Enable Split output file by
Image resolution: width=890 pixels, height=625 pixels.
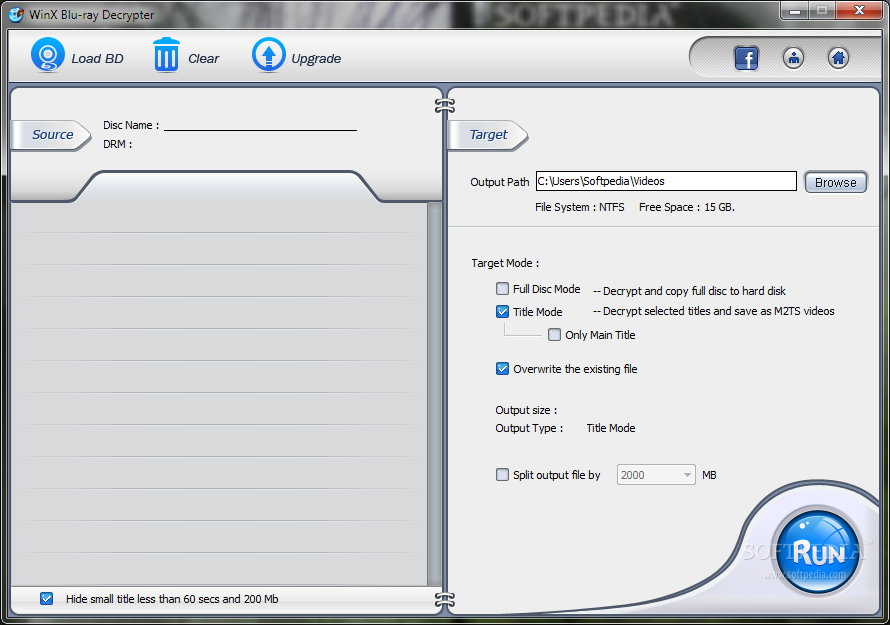pos(502,475)
